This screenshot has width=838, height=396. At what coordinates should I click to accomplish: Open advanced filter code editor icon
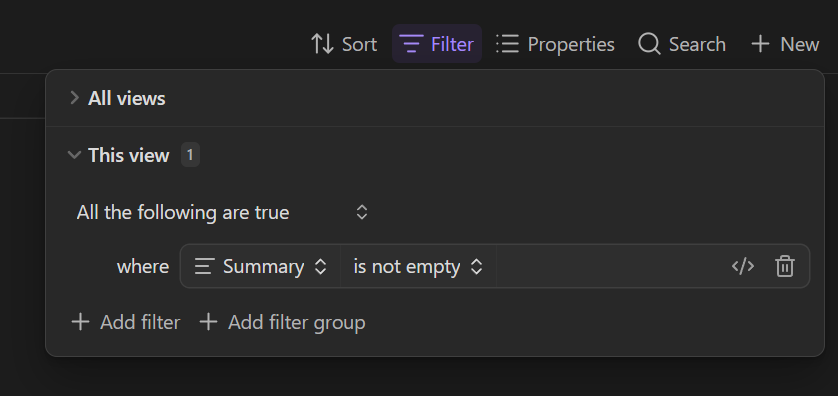tap(743, 266)
